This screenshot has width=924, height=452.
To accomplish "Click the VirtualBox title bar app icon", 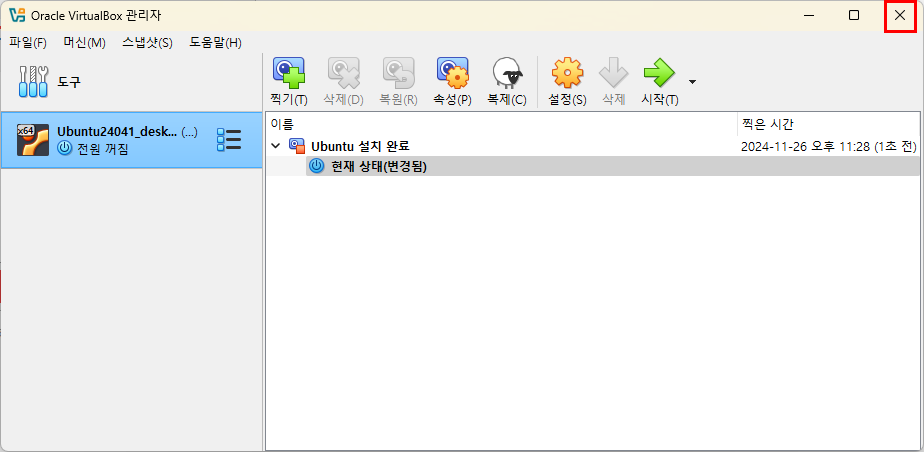I will (17, 16).
